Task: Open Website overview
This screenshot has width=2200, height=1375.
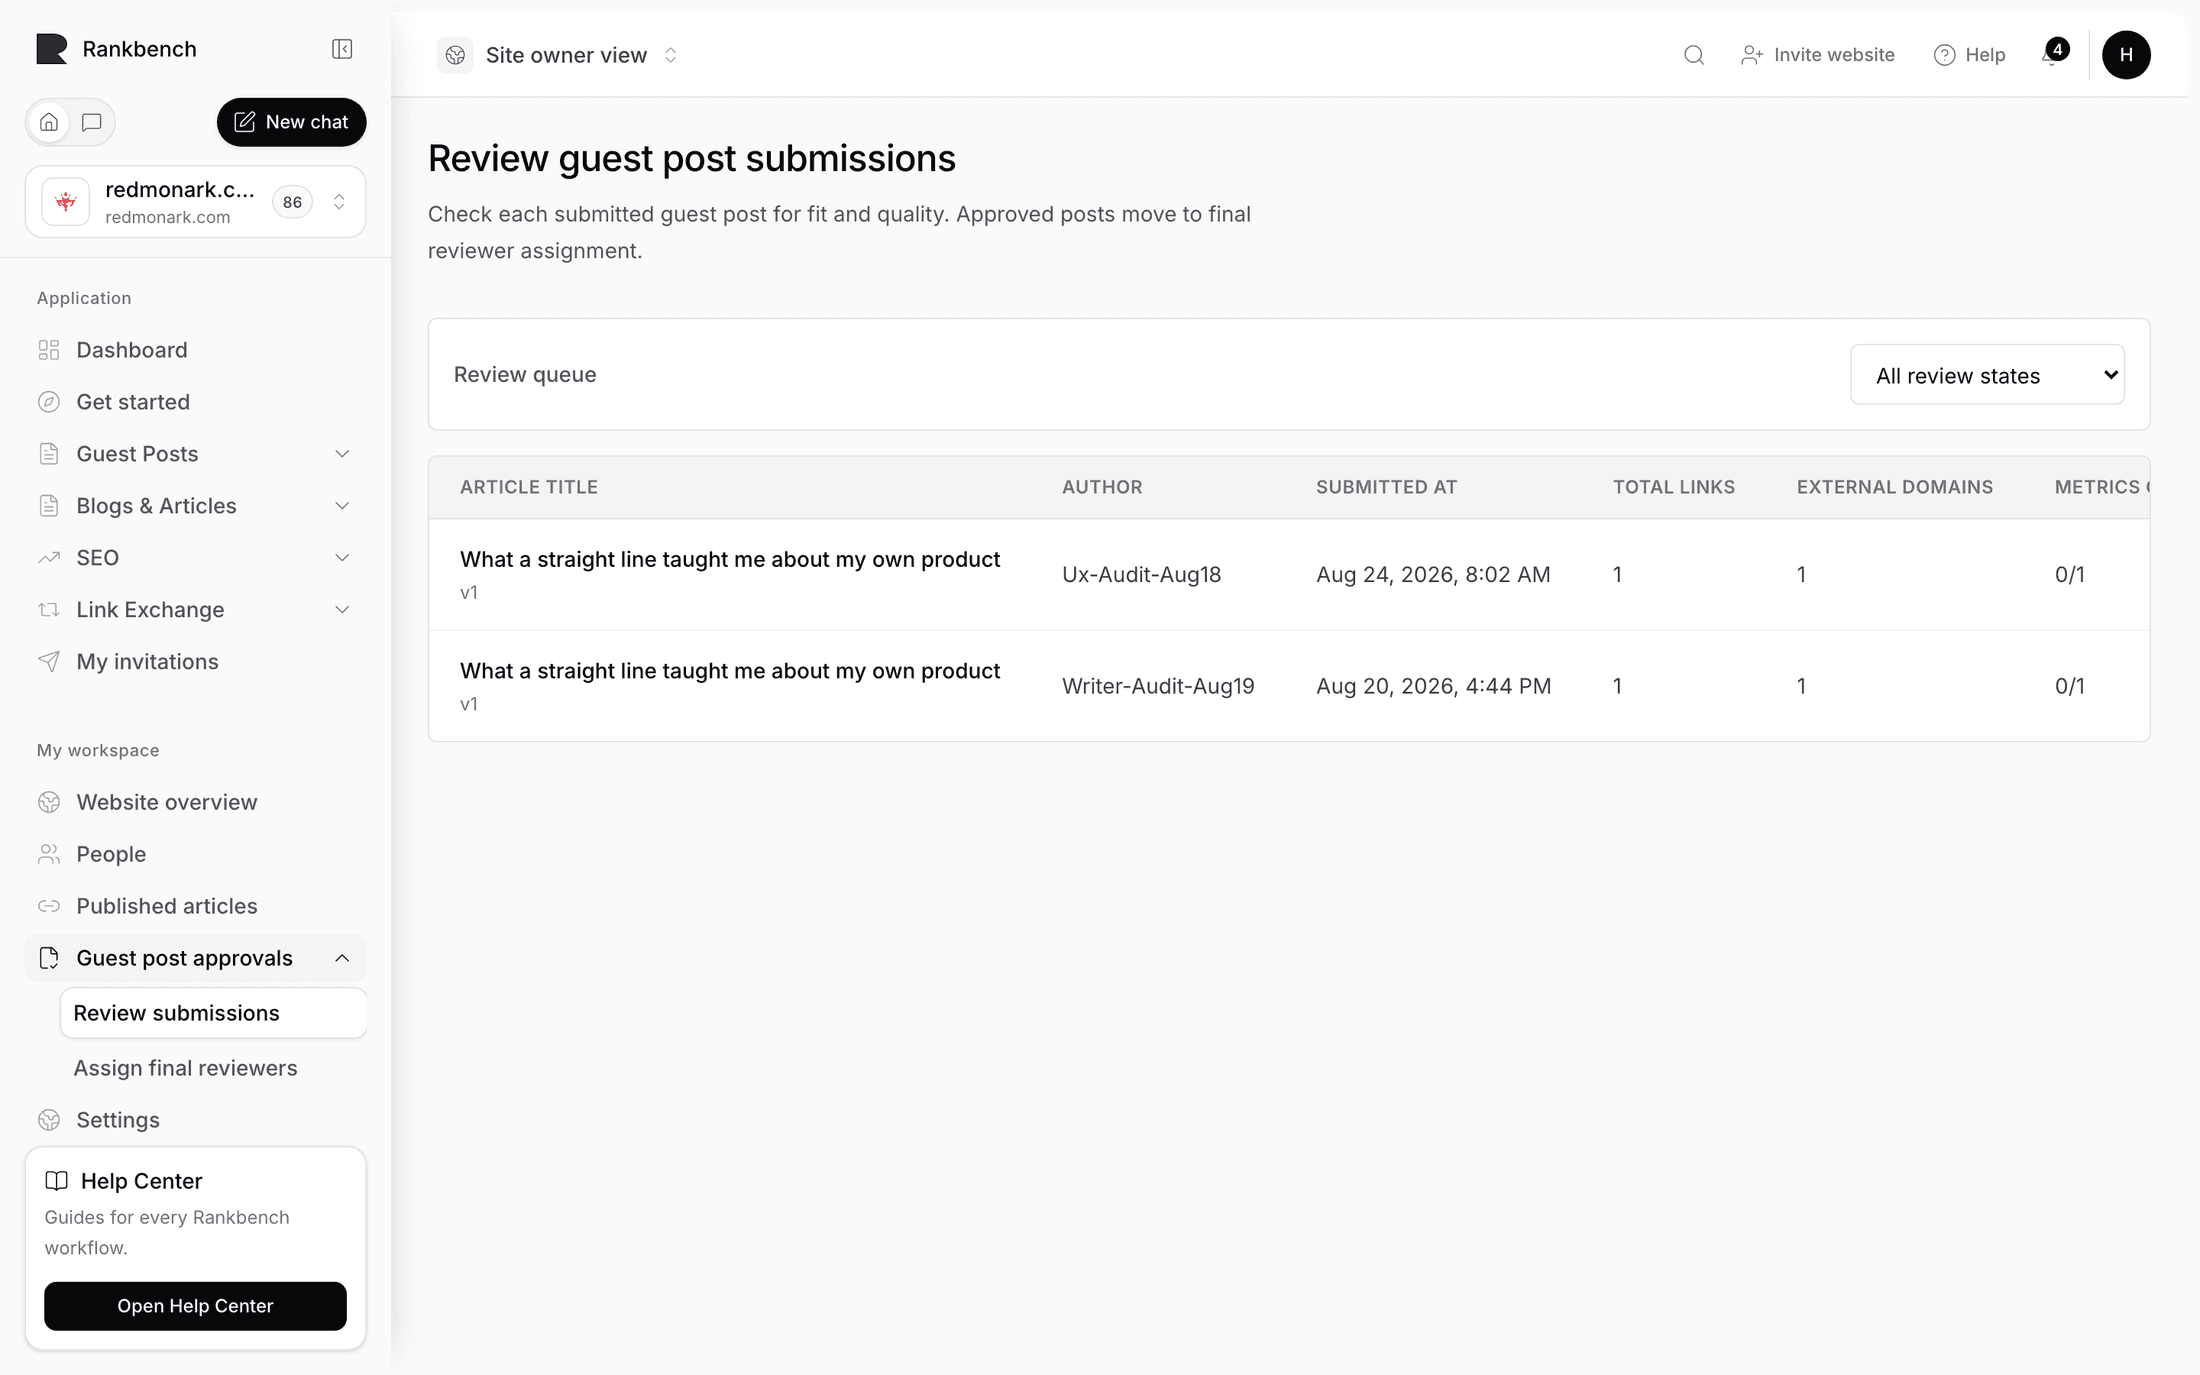Action: (x=195, y=802)
